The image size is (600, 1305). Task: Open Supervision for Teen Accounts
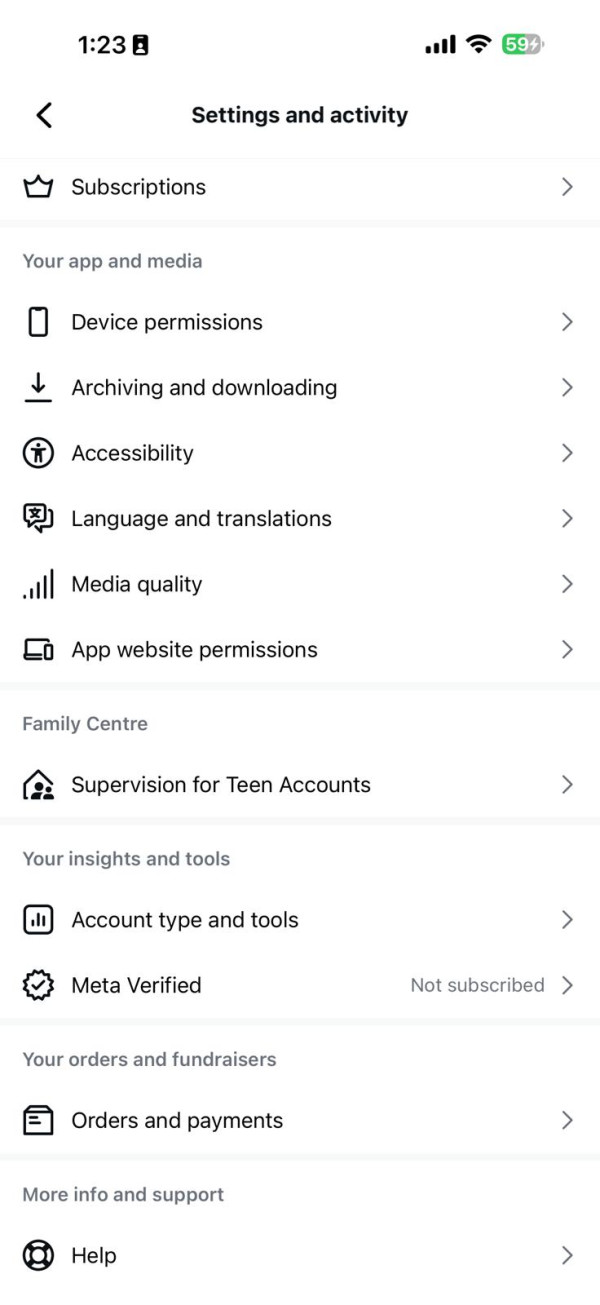(x=220, y=785)
